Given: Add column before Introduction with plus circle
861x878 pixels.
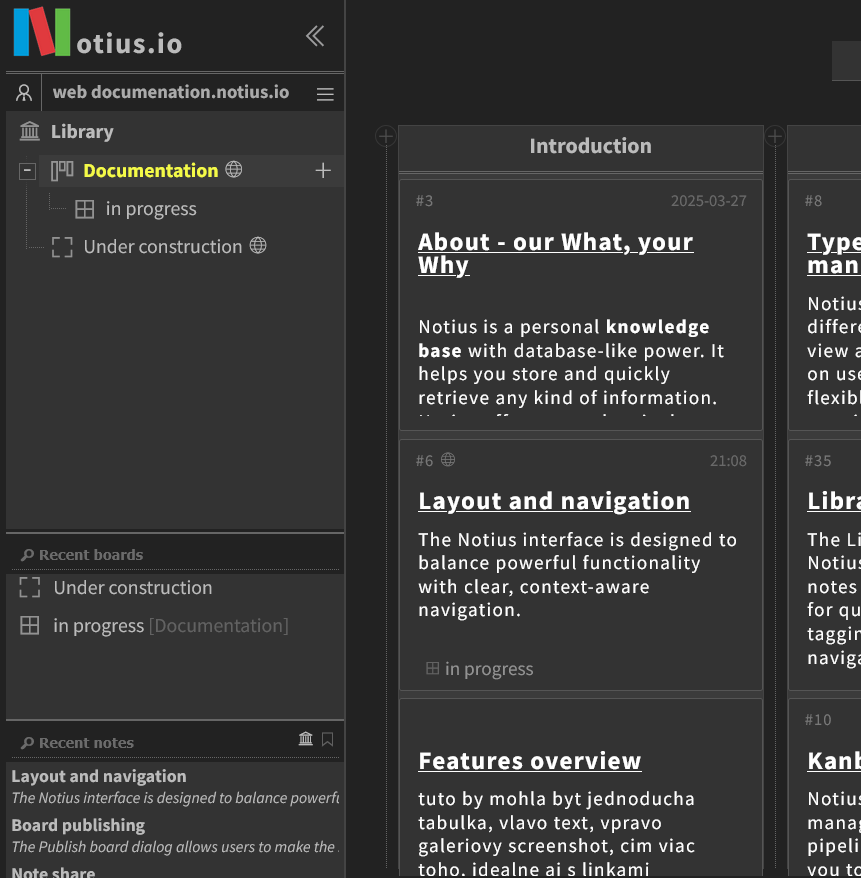Looking at the screenshot, I should (x=386, y=136).
